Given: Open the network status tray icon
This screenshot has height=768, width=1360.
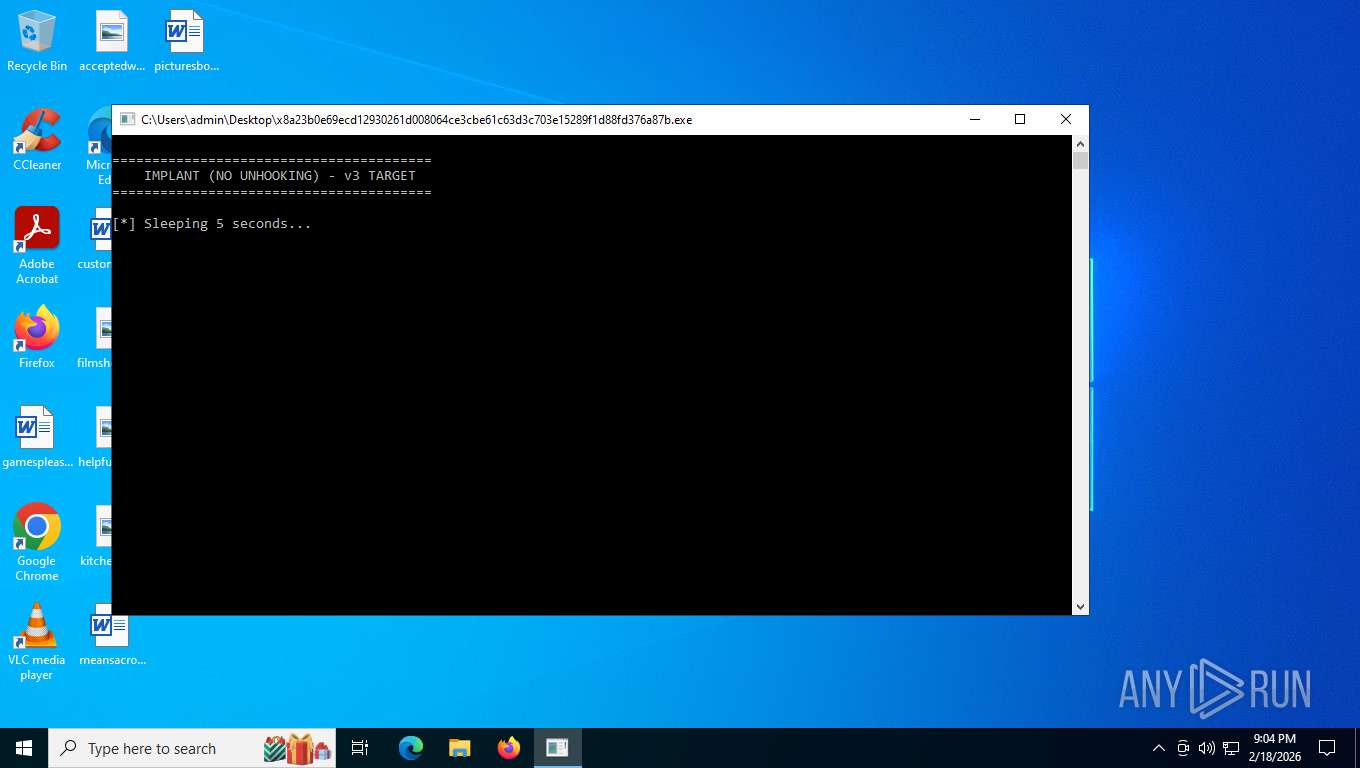Looking at the screenshot, I should coord(1231,748).
